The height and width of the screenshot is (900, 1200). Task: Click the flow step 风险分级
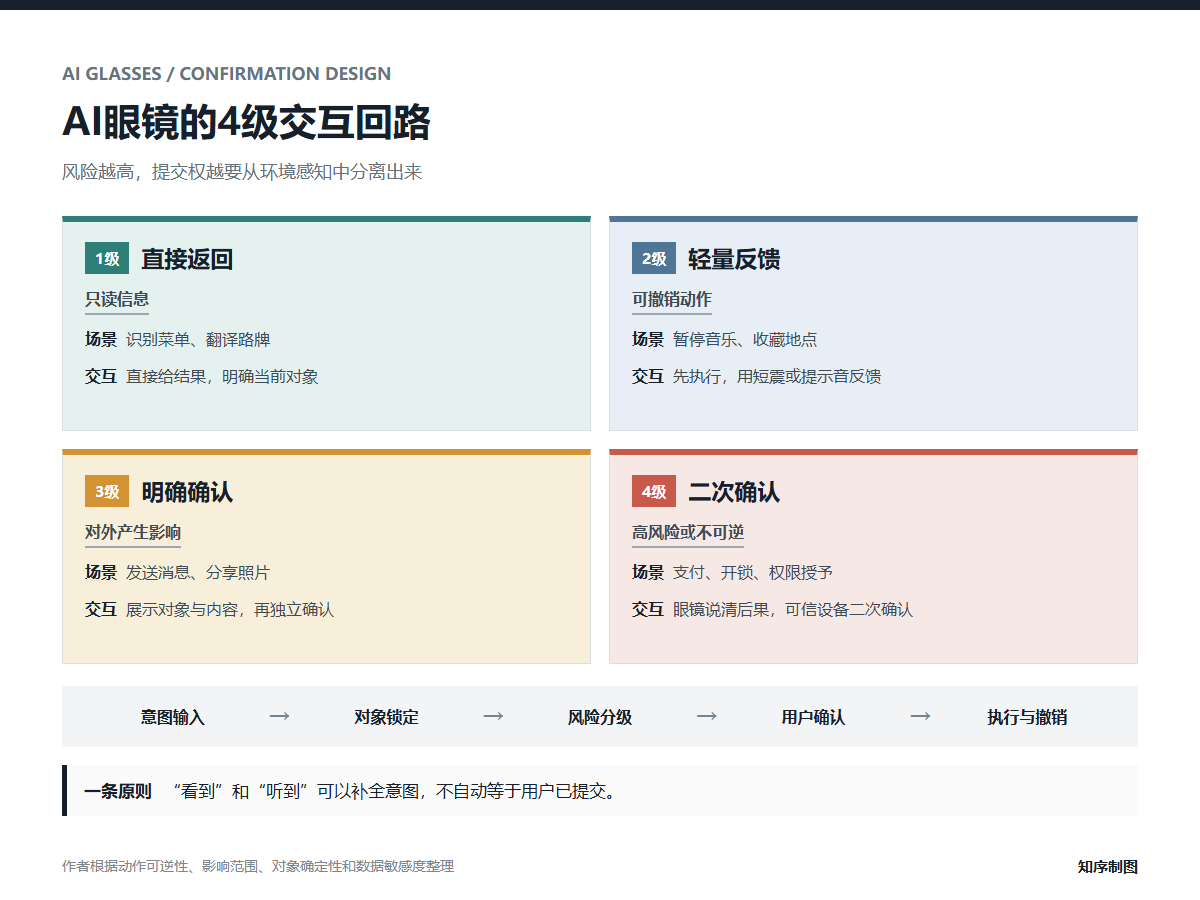tap(600, 717)
